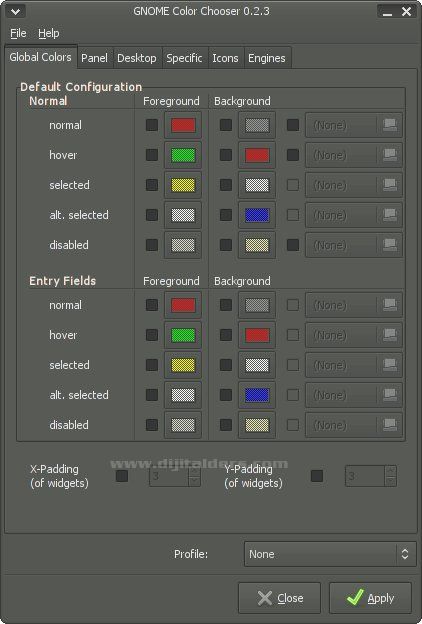Decrease Y-Padding with spinner down arrow

391,481
